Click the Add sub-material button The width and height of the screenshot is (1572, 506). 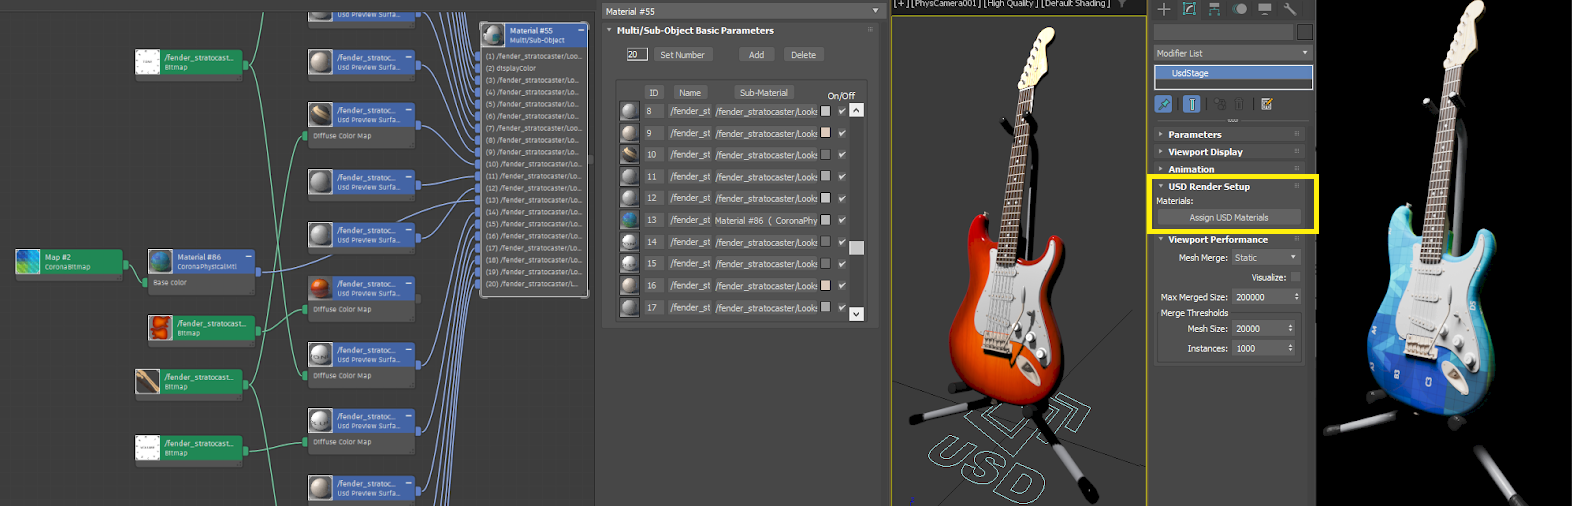pos(756,55)
